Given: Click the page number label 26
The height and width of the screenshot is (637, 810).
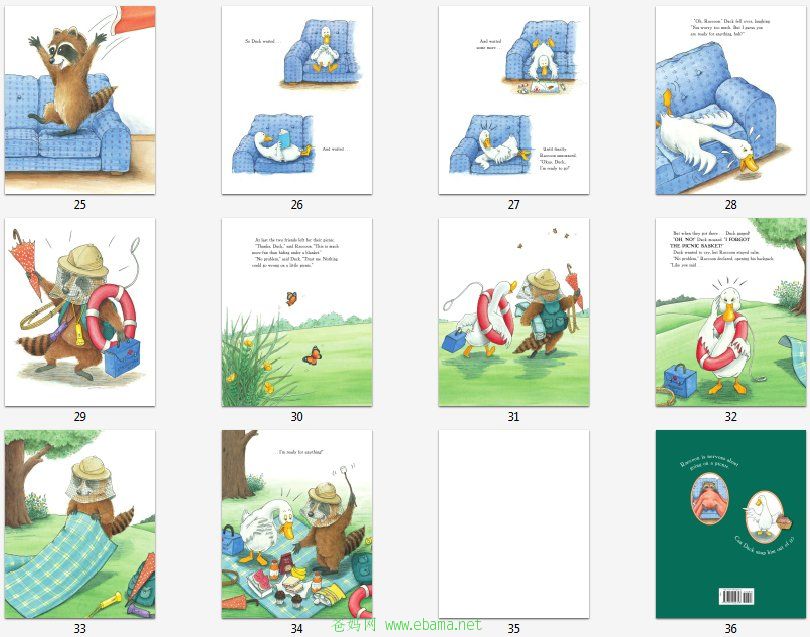Looking at the screenshot, I should coord(297,205).
